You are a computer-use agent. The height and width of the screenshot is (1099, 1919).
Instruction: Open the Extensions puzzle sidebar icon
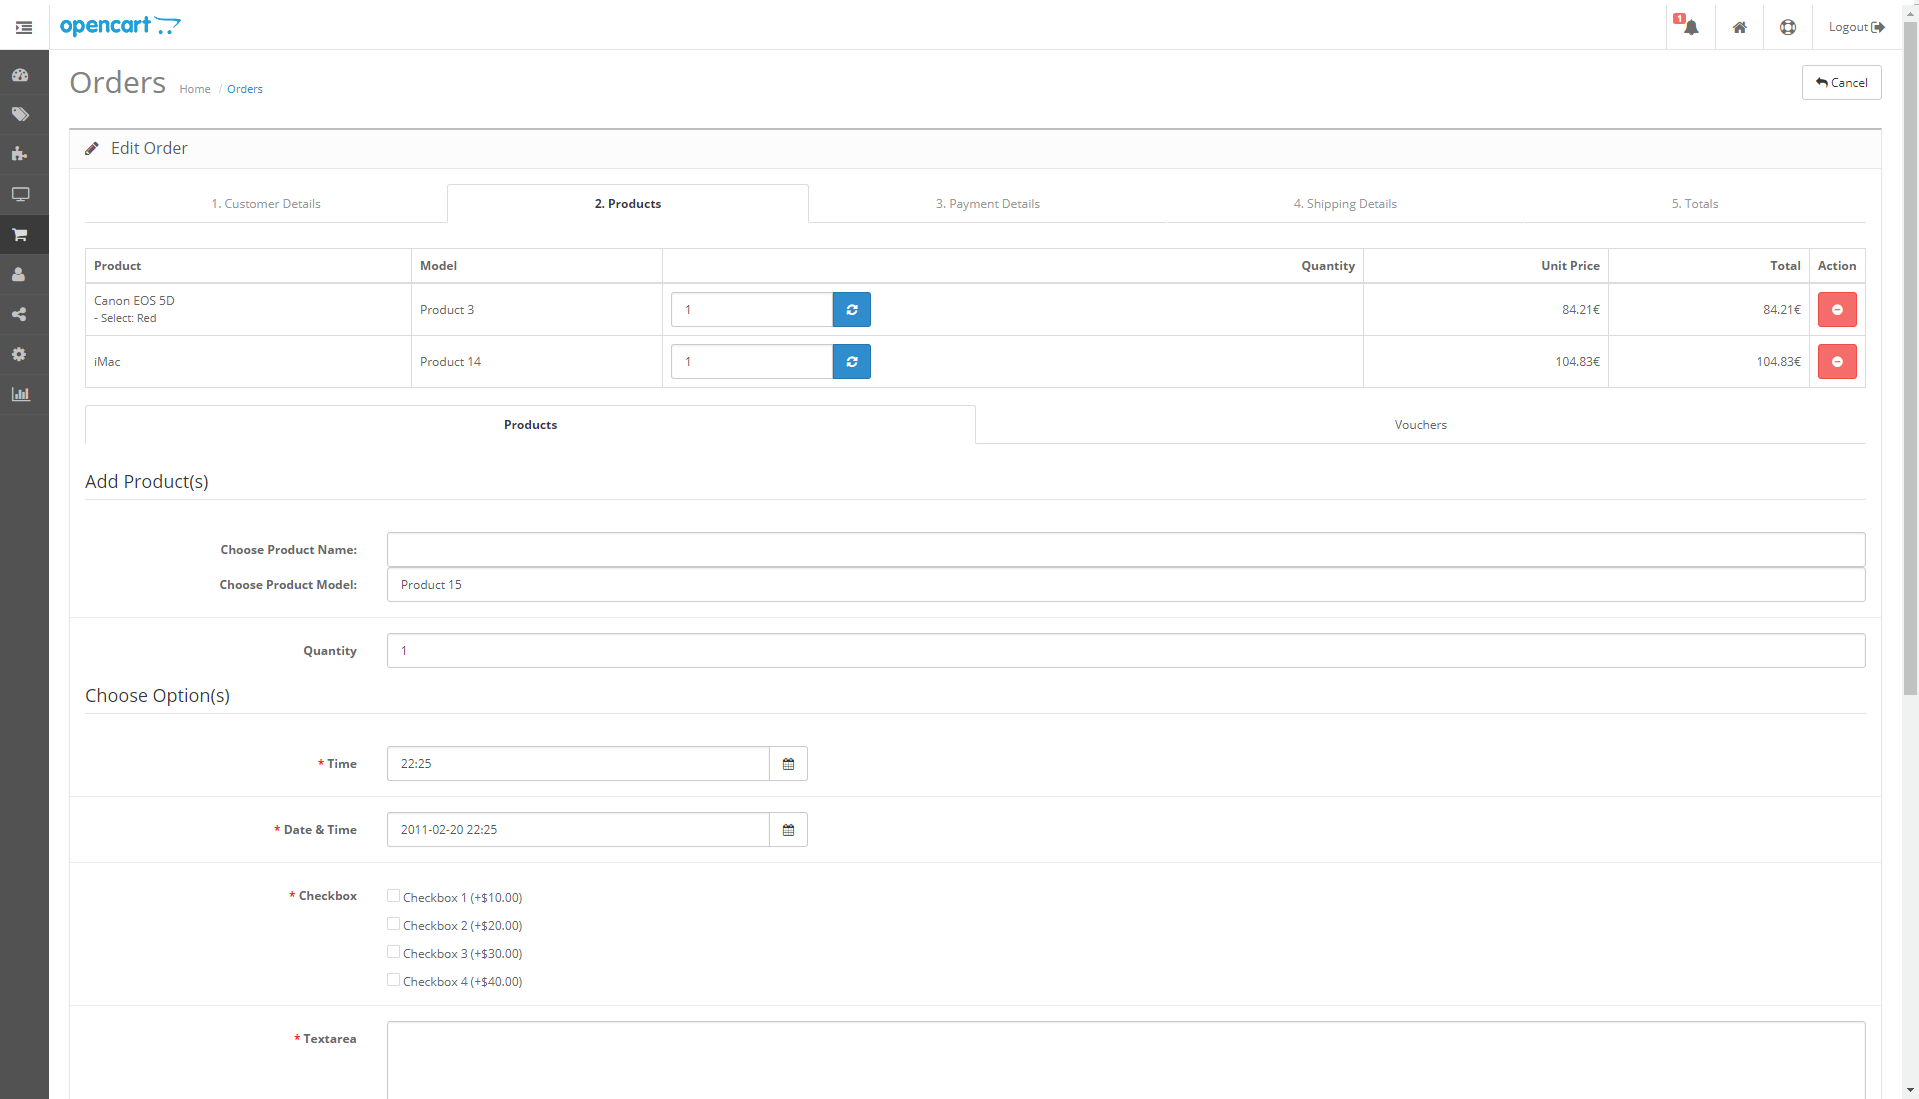[20, 154]
